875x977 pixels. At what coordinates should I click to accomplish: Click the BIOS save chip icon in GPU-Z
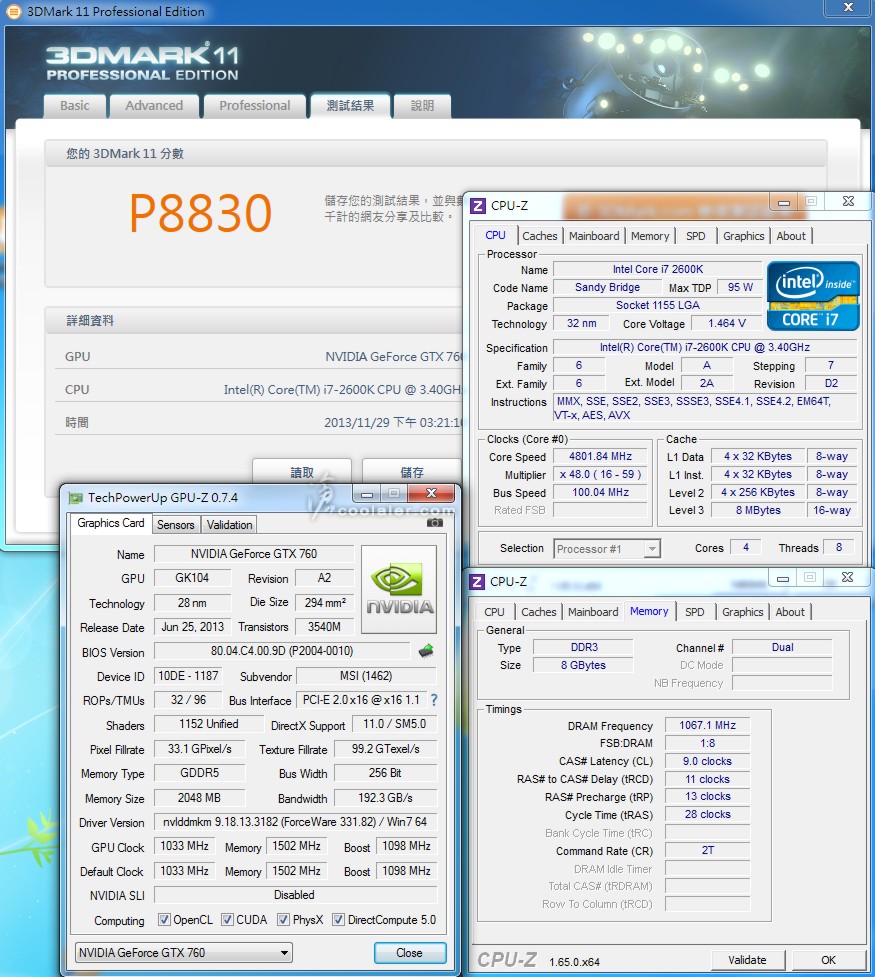tap(426, 651)
